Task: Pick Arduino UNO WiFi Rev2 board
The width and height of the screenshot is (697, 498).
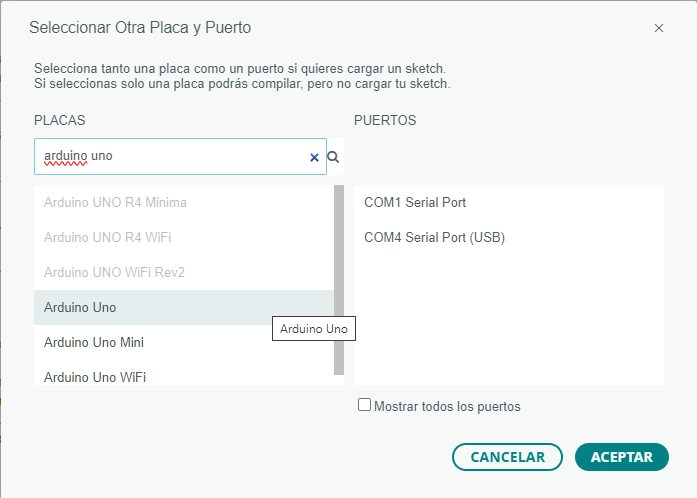Action: pos(114,272)
